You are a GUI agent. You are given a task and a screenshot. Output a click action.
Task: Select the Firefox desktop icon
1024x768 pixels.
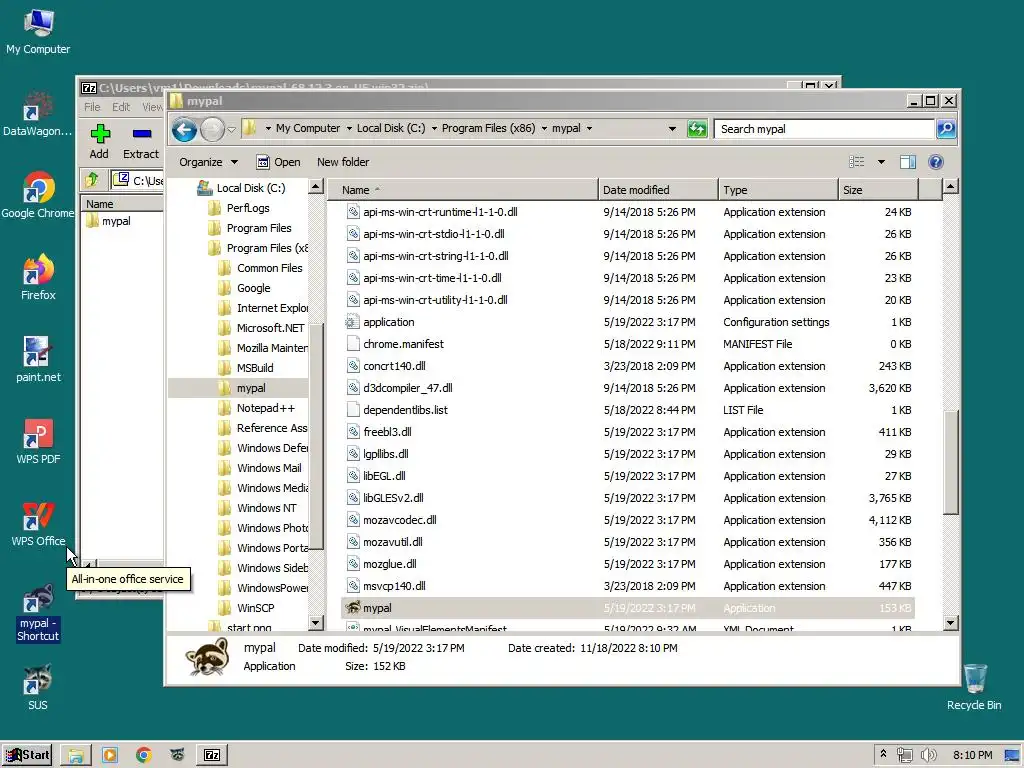pos(38,277)
